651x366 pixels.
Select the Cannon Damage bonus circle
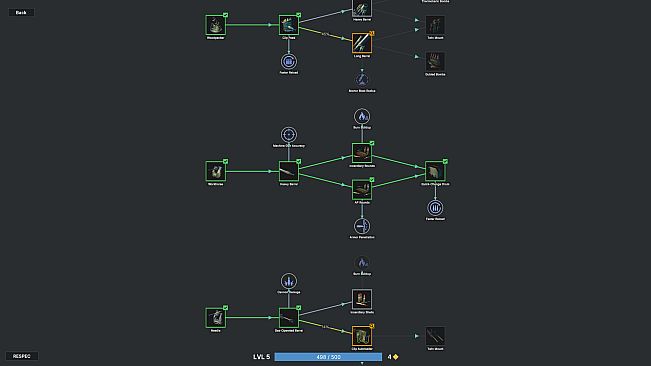289,281
